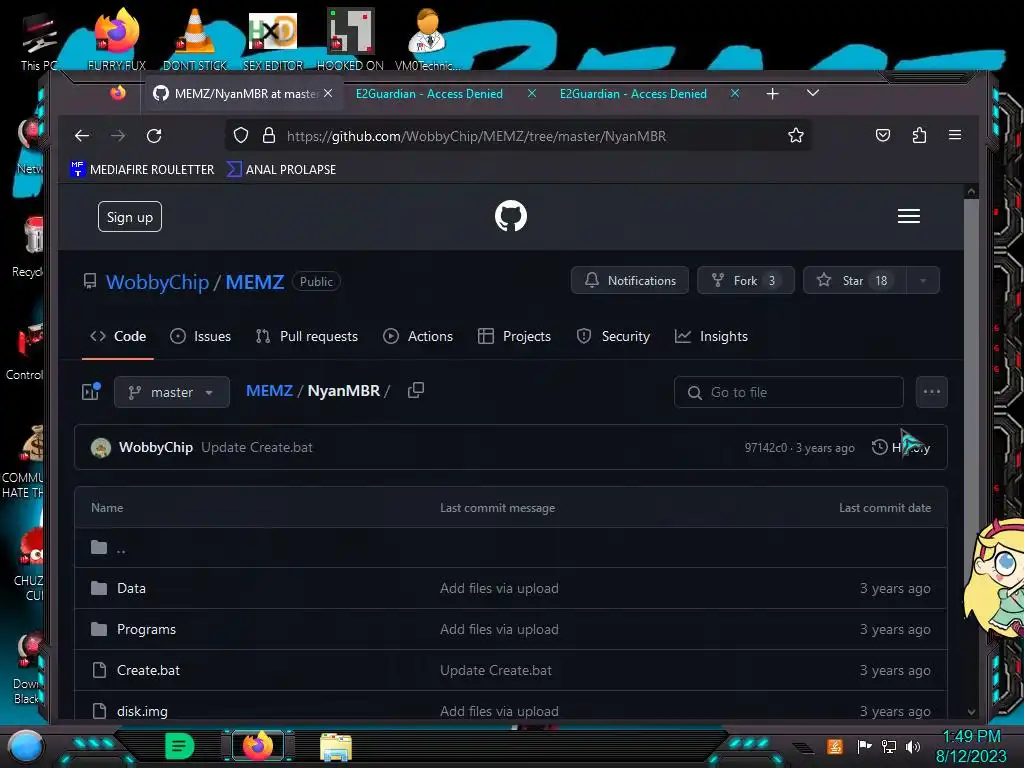The height and width of the screenshot is (768, 1024).
Task: Open the VLC DONT STICK desktop icon
Action: pos(195,39)
